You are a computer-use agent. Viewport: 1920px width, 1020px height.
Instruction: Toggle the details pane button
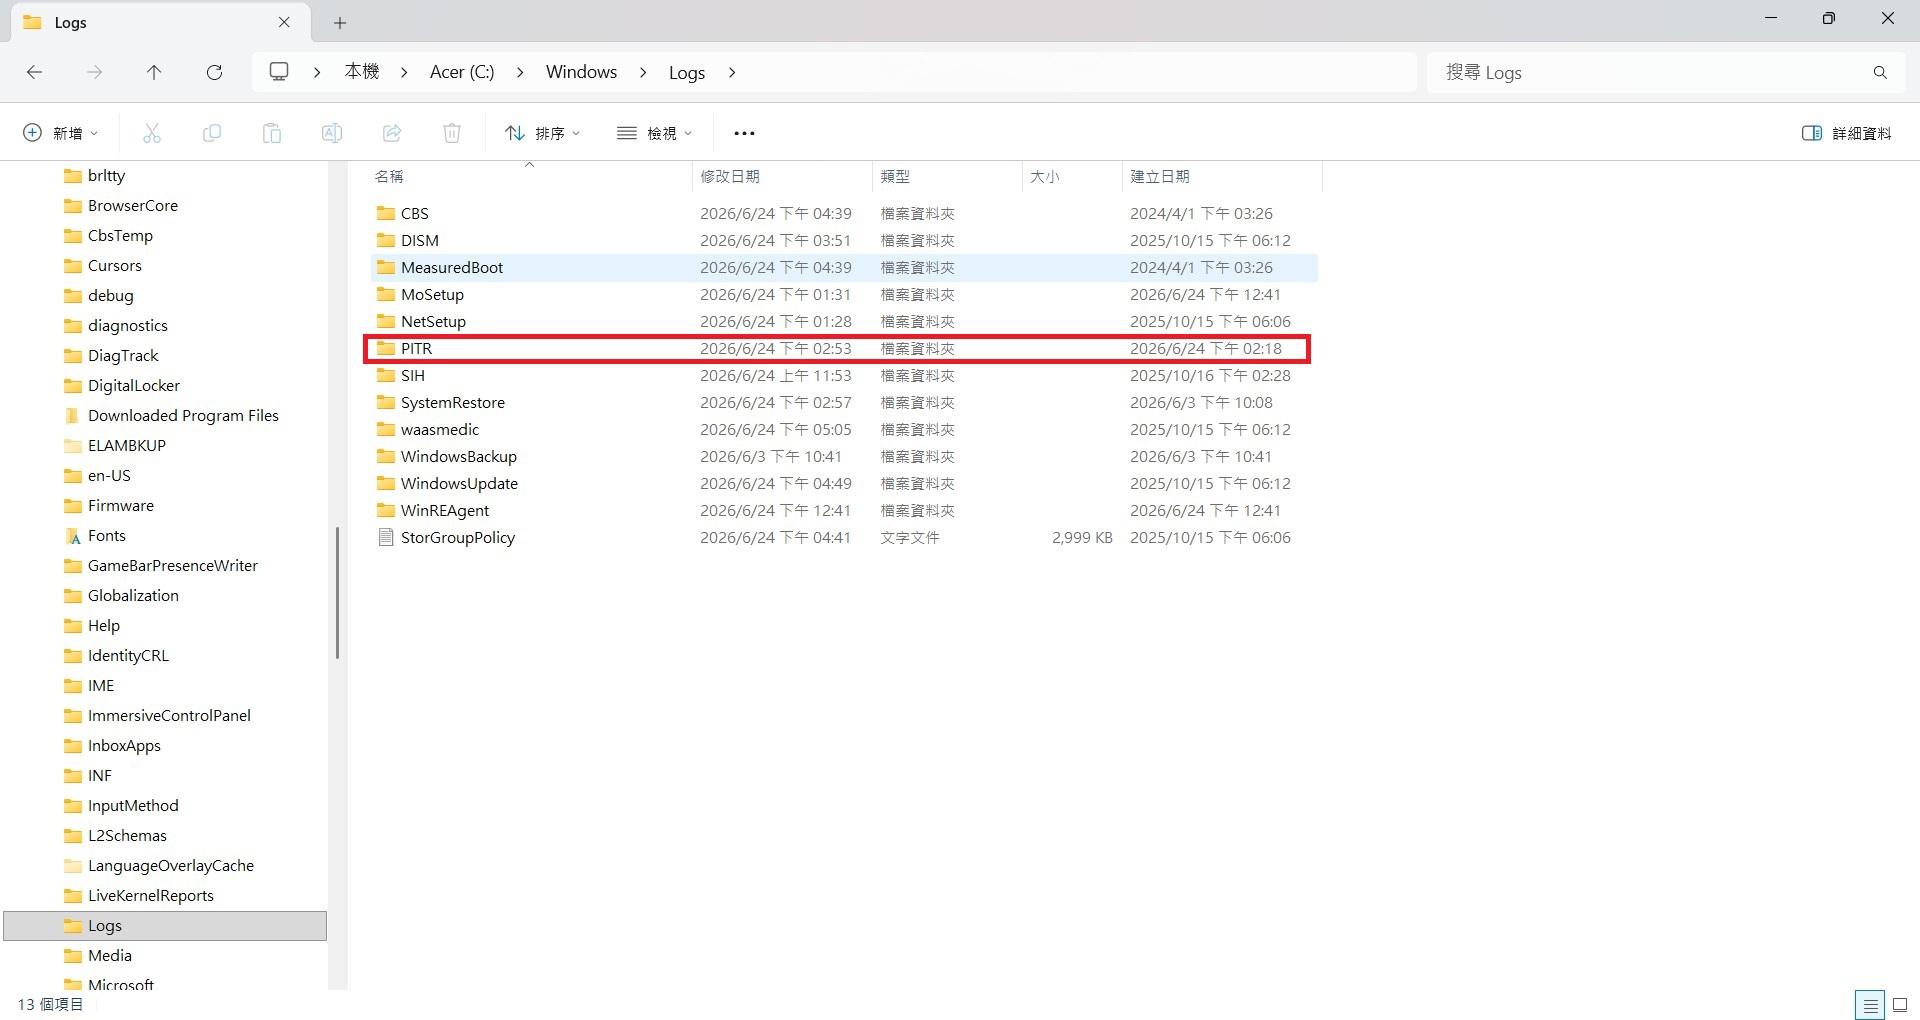(x=1846, y=133)
